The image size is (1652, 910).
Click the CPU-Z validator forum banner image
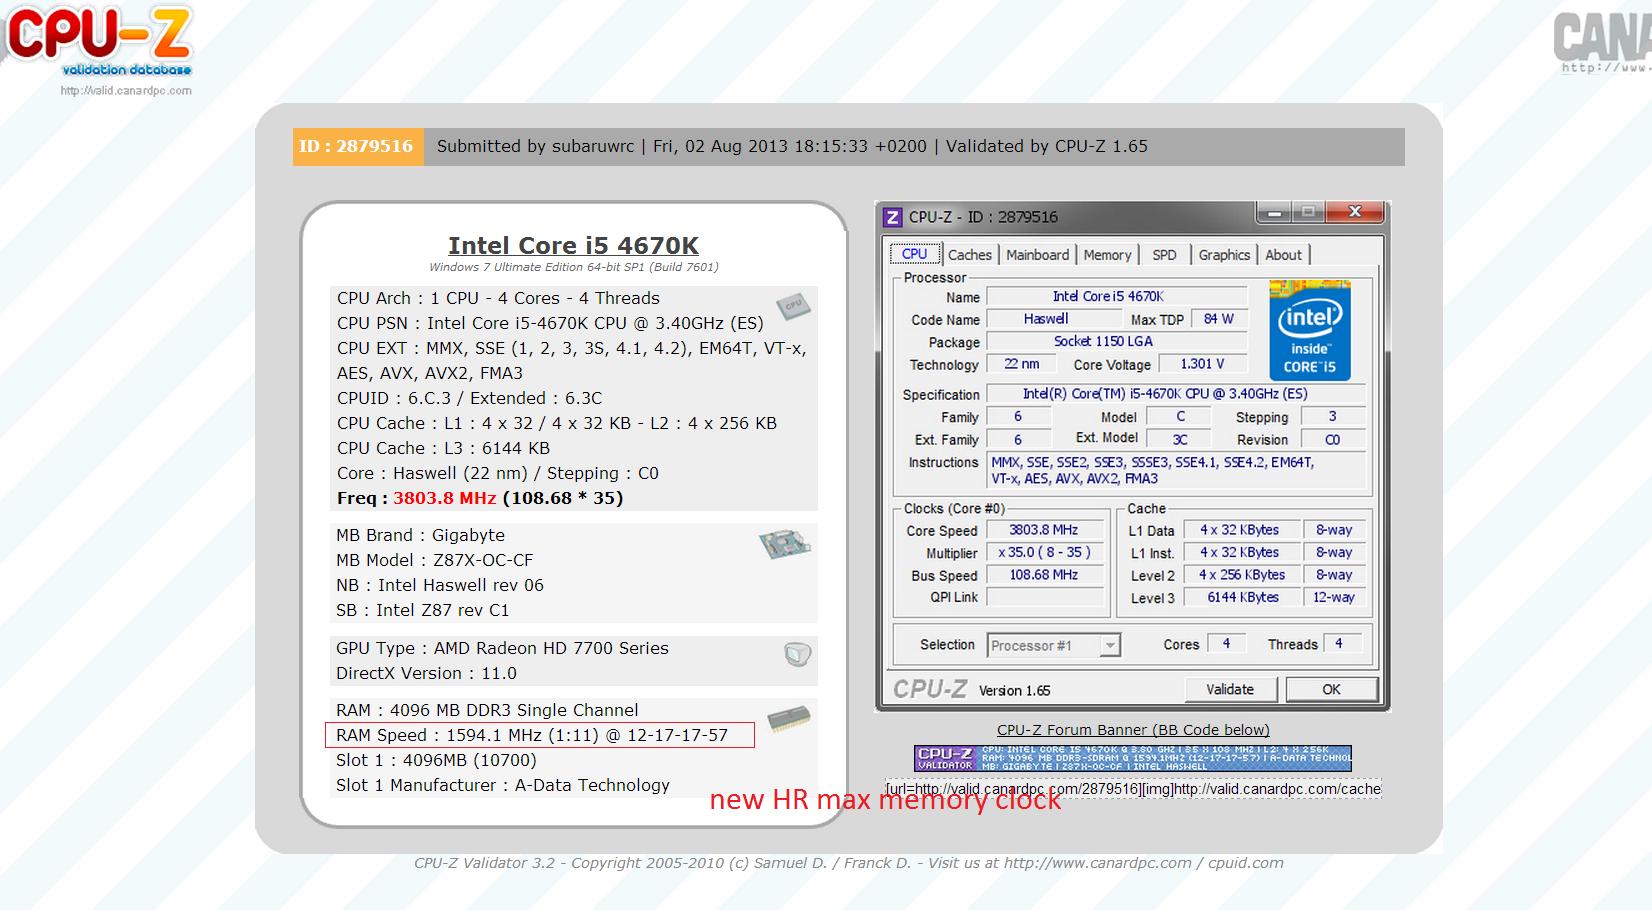click(x=1133, y=758)
